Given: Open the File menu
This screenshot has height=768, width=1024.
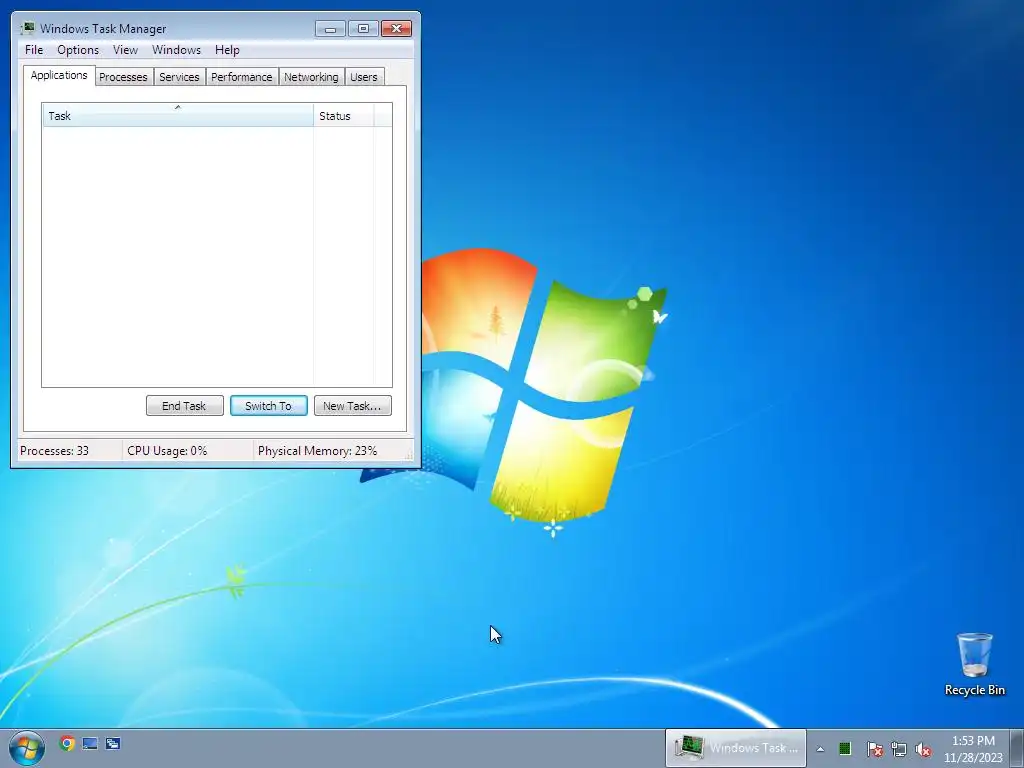Looking at the screenshot, I should point(34,50).
